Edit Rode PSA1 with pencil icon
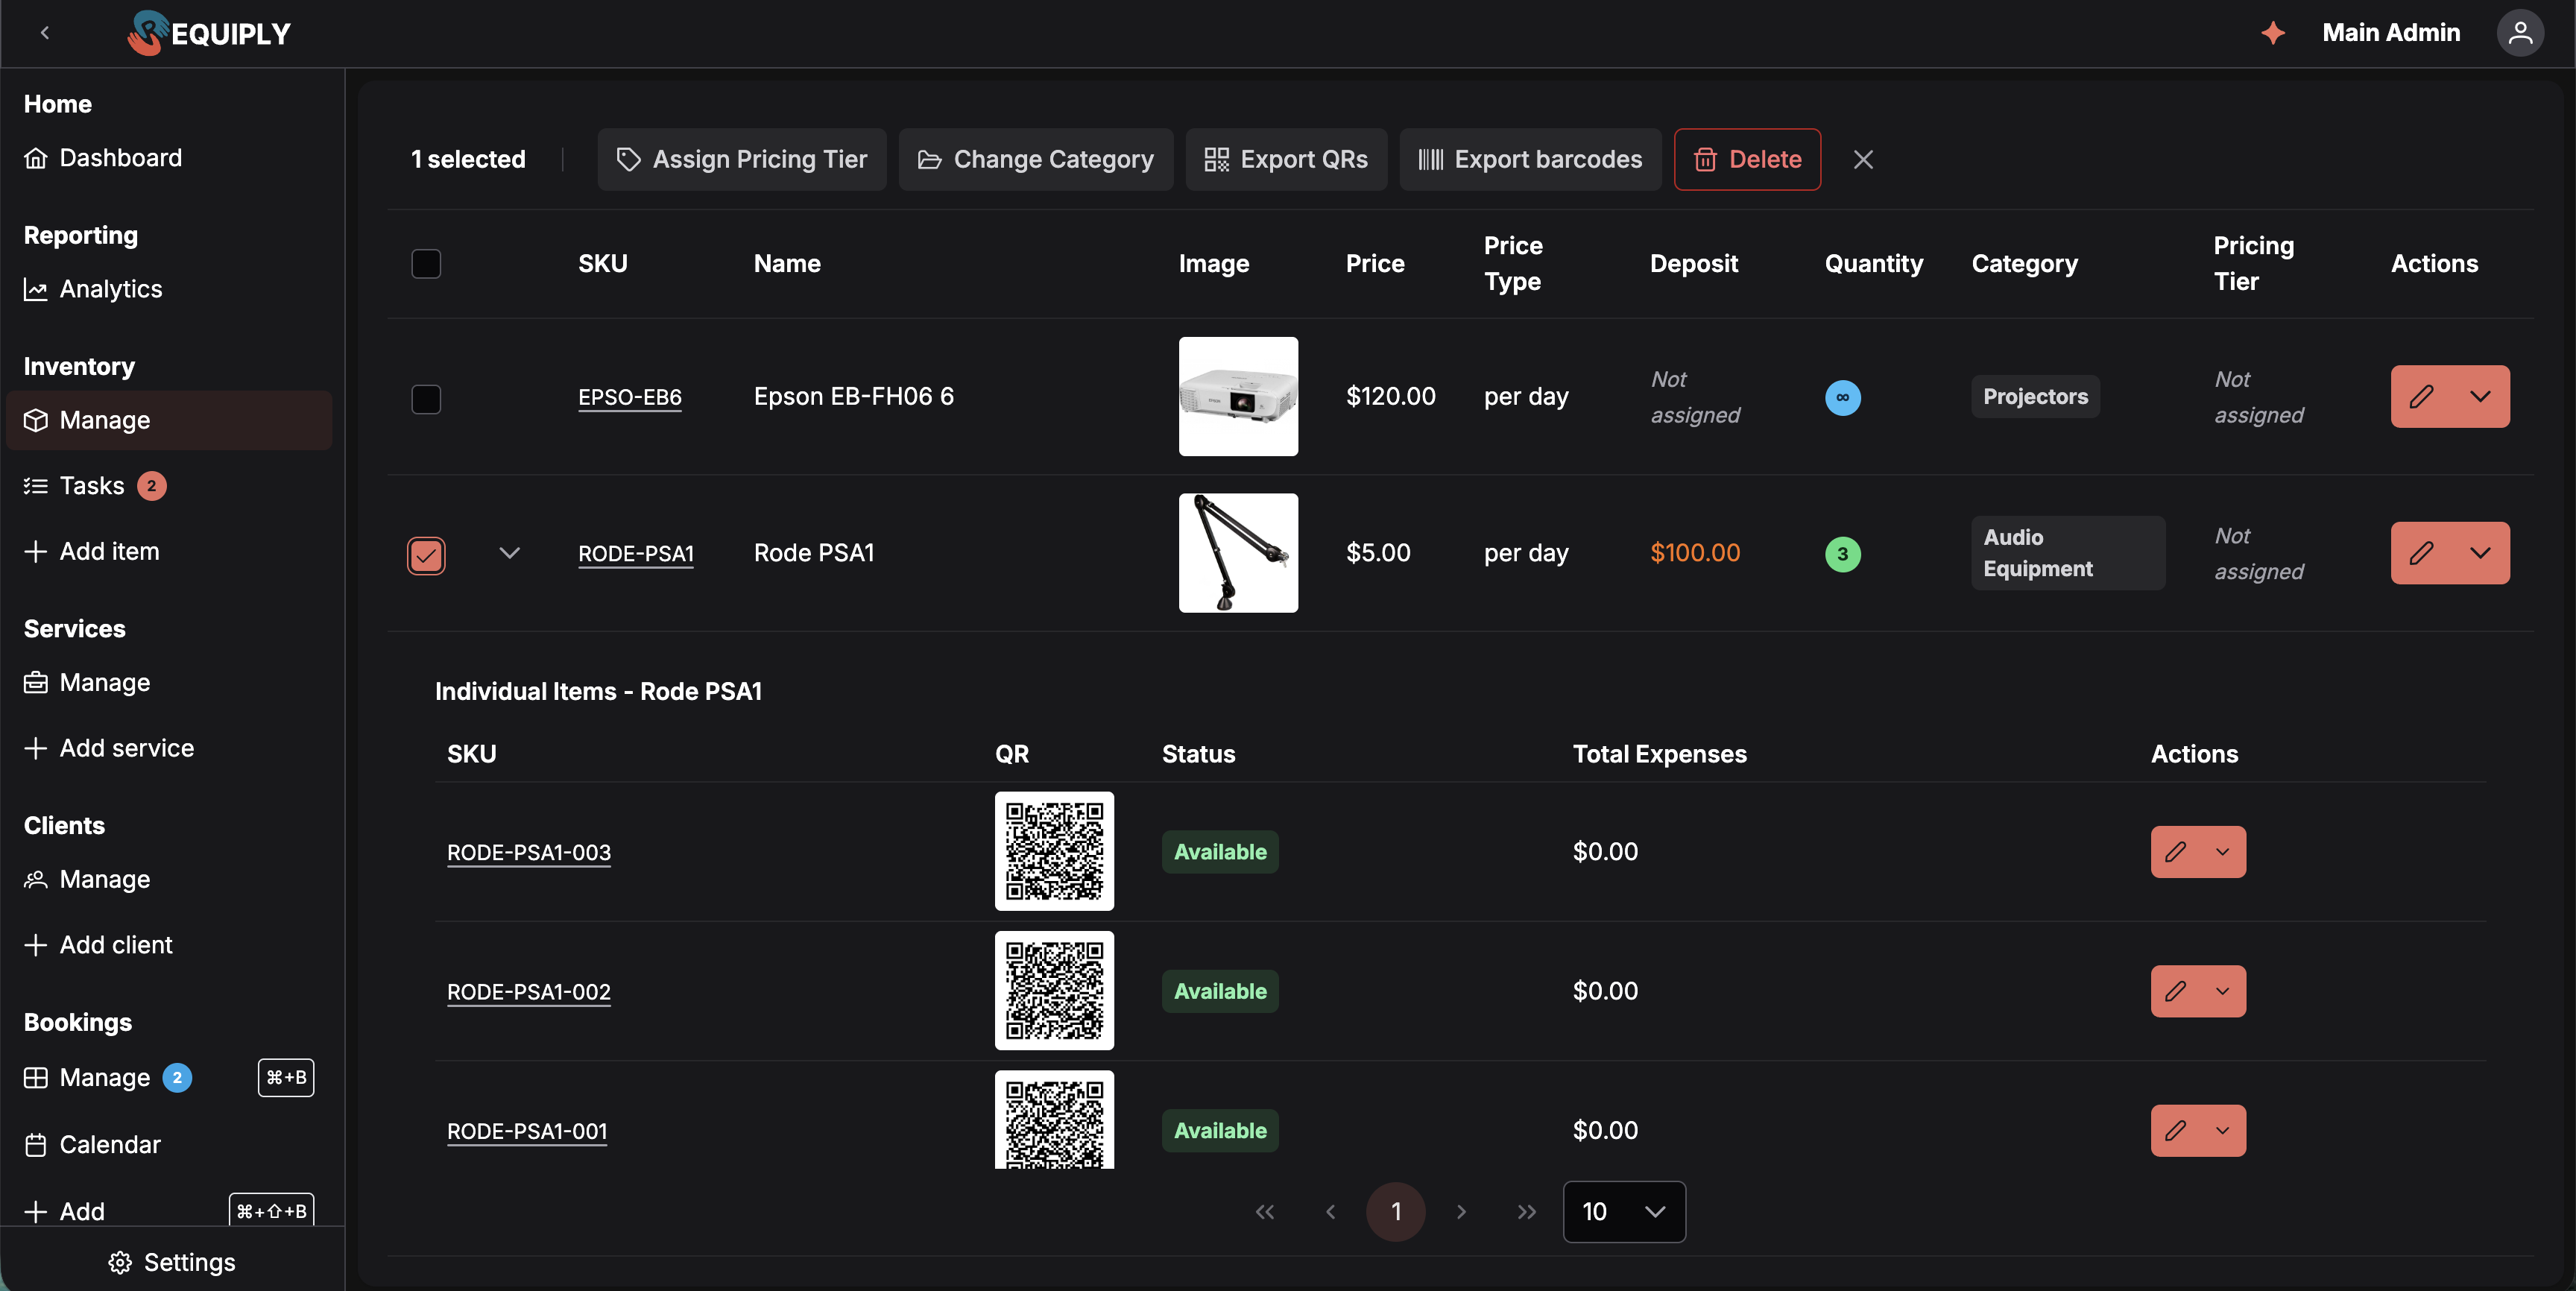2576x1291 pixels. (x=2421, y=553)
